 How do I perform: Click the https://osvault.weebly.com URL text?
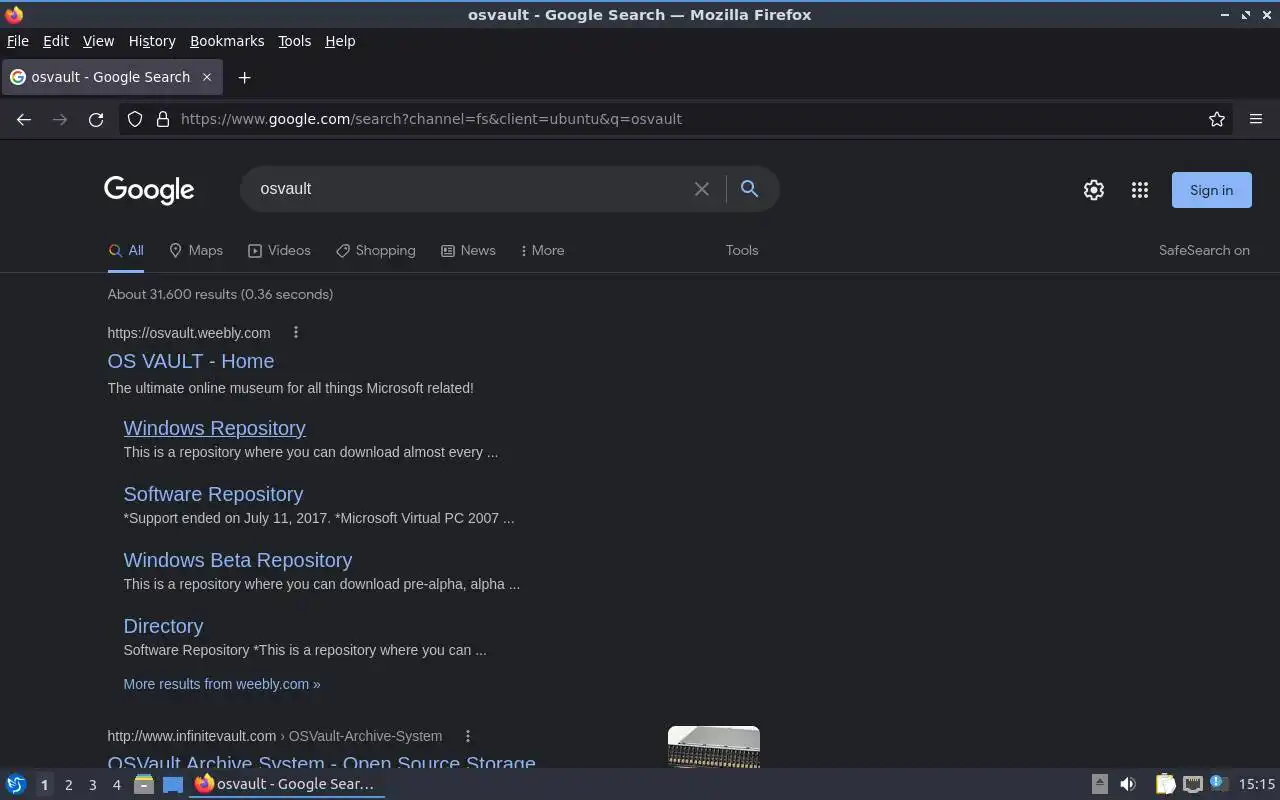[189, 333]
